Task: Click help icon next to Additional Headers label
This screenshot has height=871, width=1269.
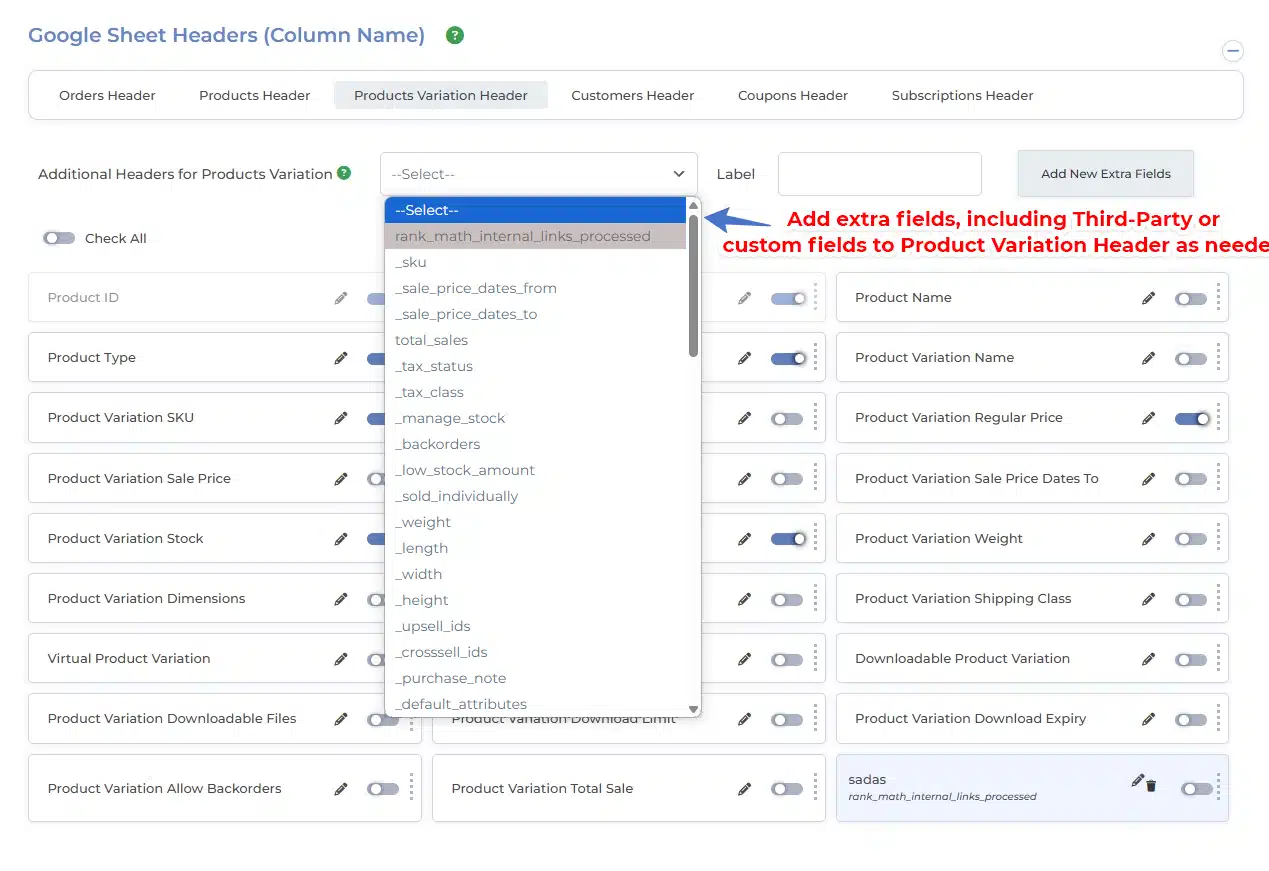Action: 344,173
